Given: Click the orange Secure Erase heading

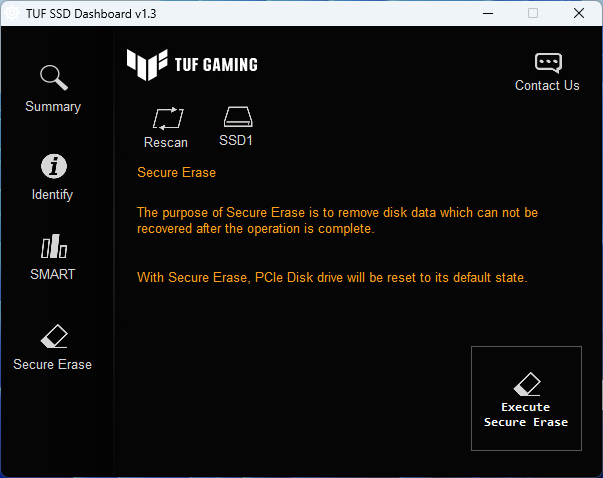Looking at the screenshot, I should click(x=177, y=172).
